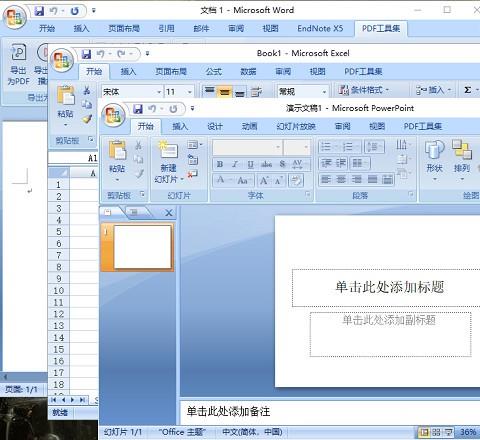The image size is (480, 440).
Task: Open PowerPoint font dialog launcher
Action: point(308,194)
